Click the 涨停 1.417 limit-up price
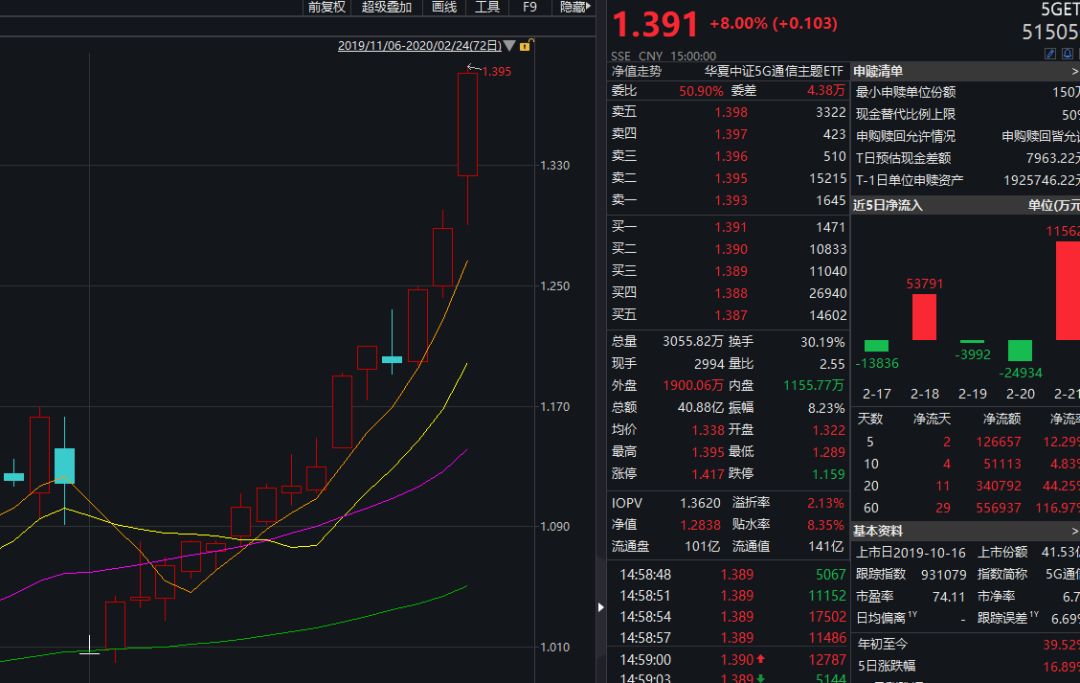The width and height of the screenshot is (1080, 683). point(708,474)
